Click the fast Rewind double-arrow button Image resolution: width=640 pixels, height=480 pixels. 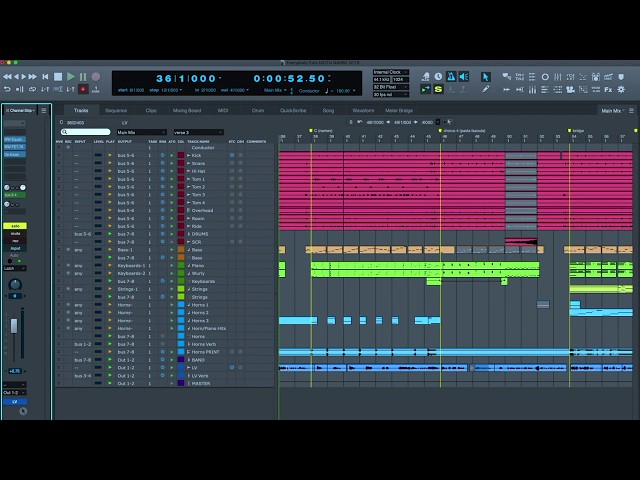tap(7, 76)
